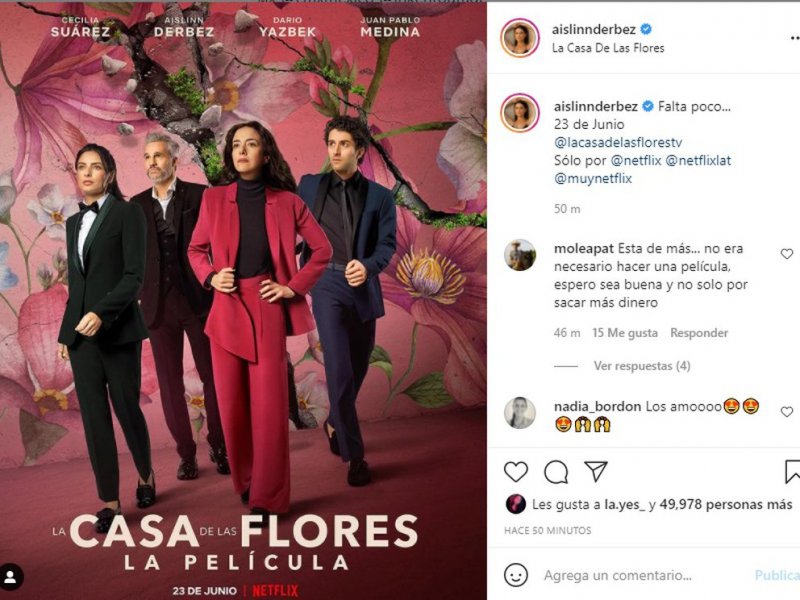
Task: Click the tagged people icon on the poster
Action: [x=10, y=578]
